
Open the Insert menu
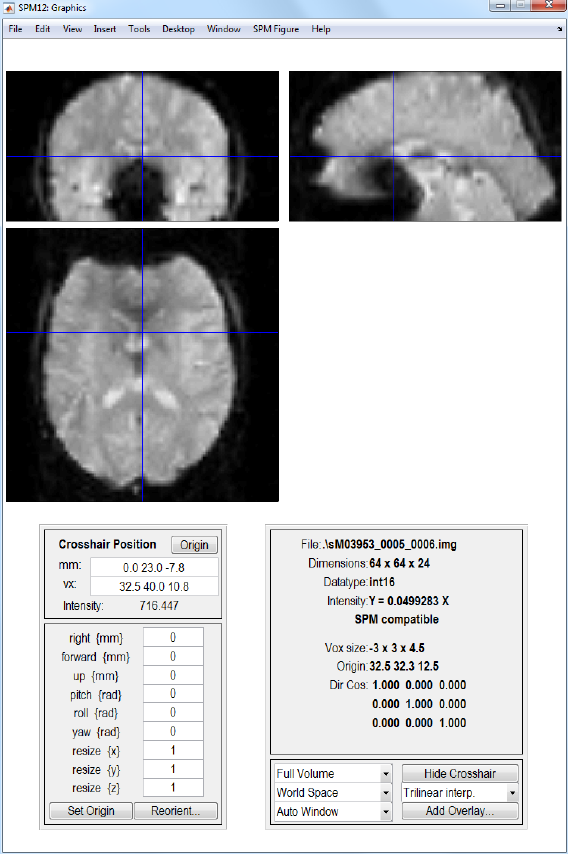105,29
